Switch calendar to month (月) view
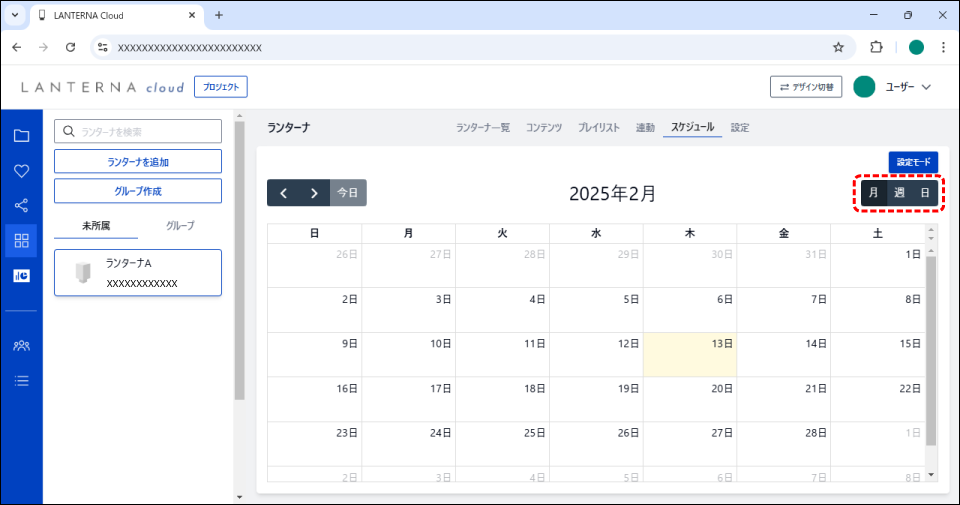Viewport: 960px width, 505px height. pyautogui.click(x=873, y=193)
